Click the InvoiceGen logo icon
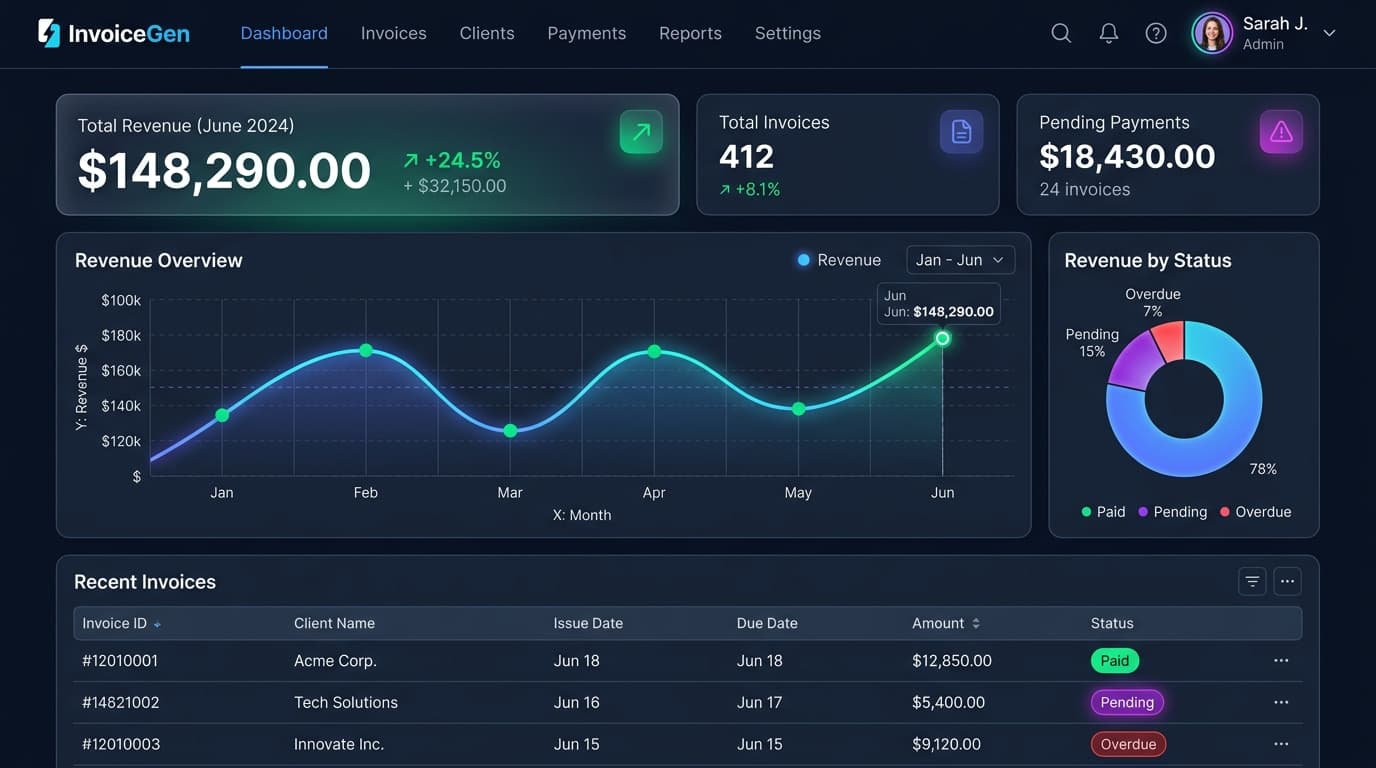 [49, 33]
